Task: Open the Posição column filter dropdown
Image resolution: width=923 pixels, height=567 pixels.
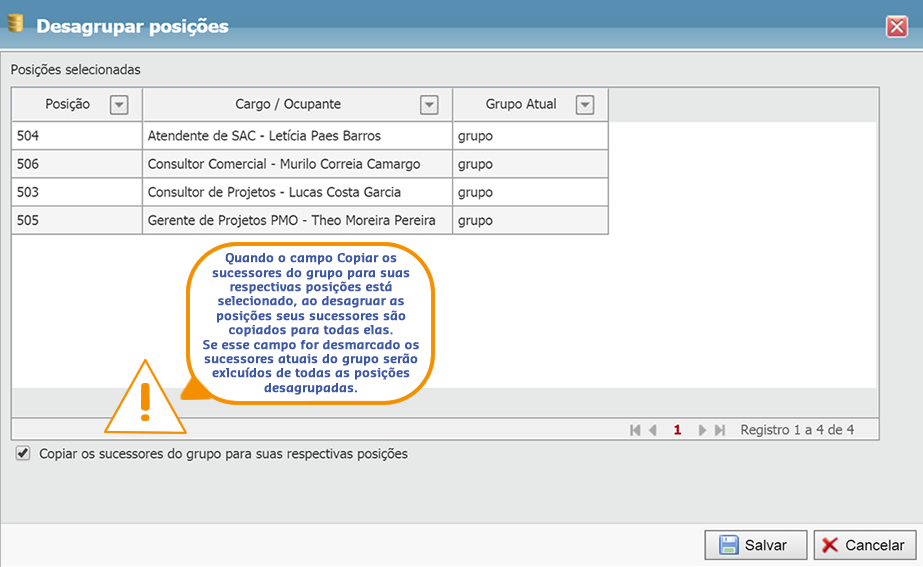Action: point(119,105)
